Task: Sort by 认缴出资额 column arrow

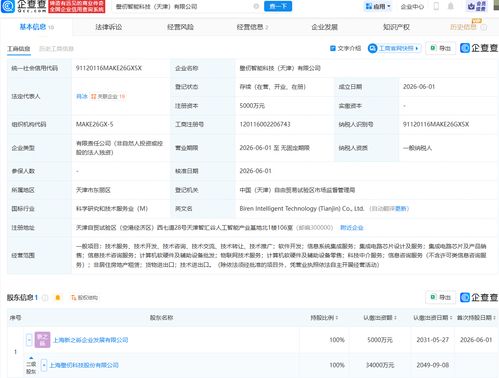Action: (395, 318)
